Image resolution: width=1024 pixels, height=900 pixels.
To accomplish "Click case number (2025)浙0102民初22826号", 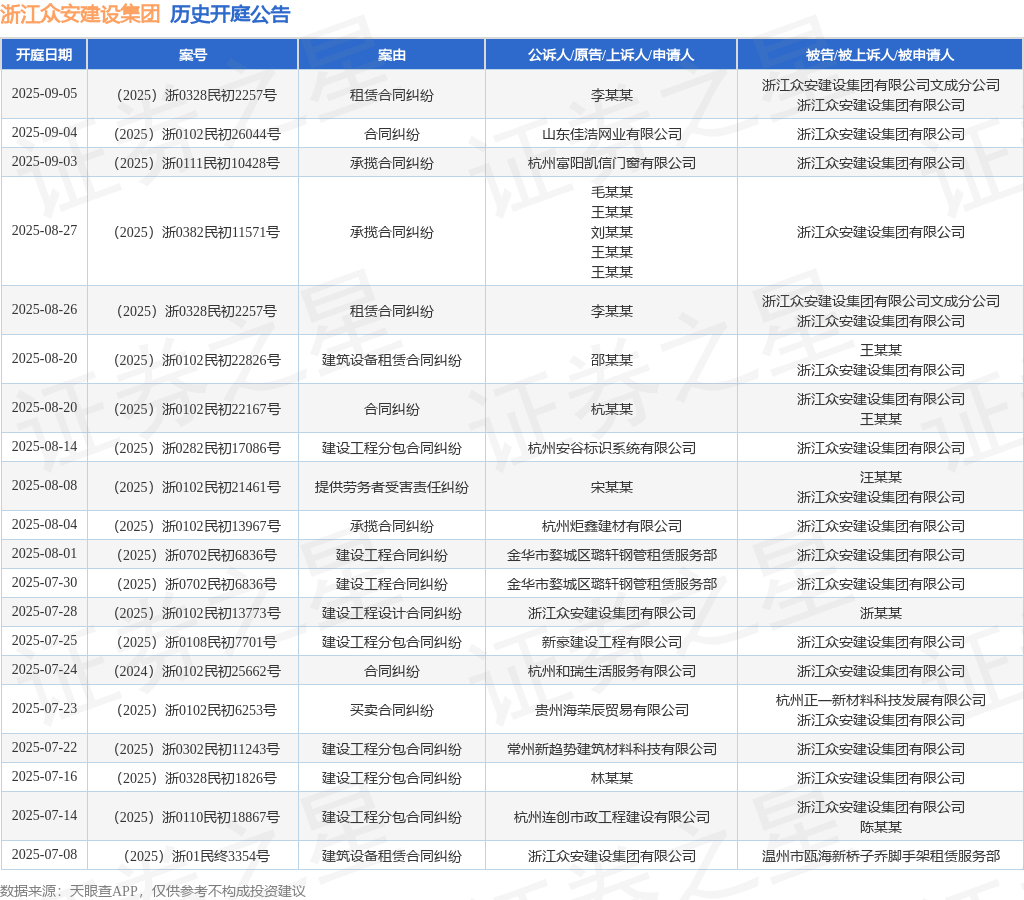I will pyautogui.click(x=197, y=360).
